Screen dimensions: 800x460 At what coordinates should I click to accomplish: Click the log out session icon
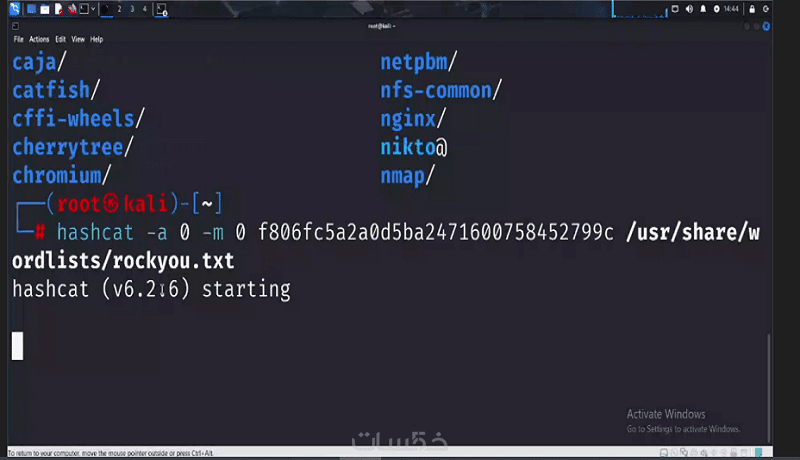click(766, 9)
